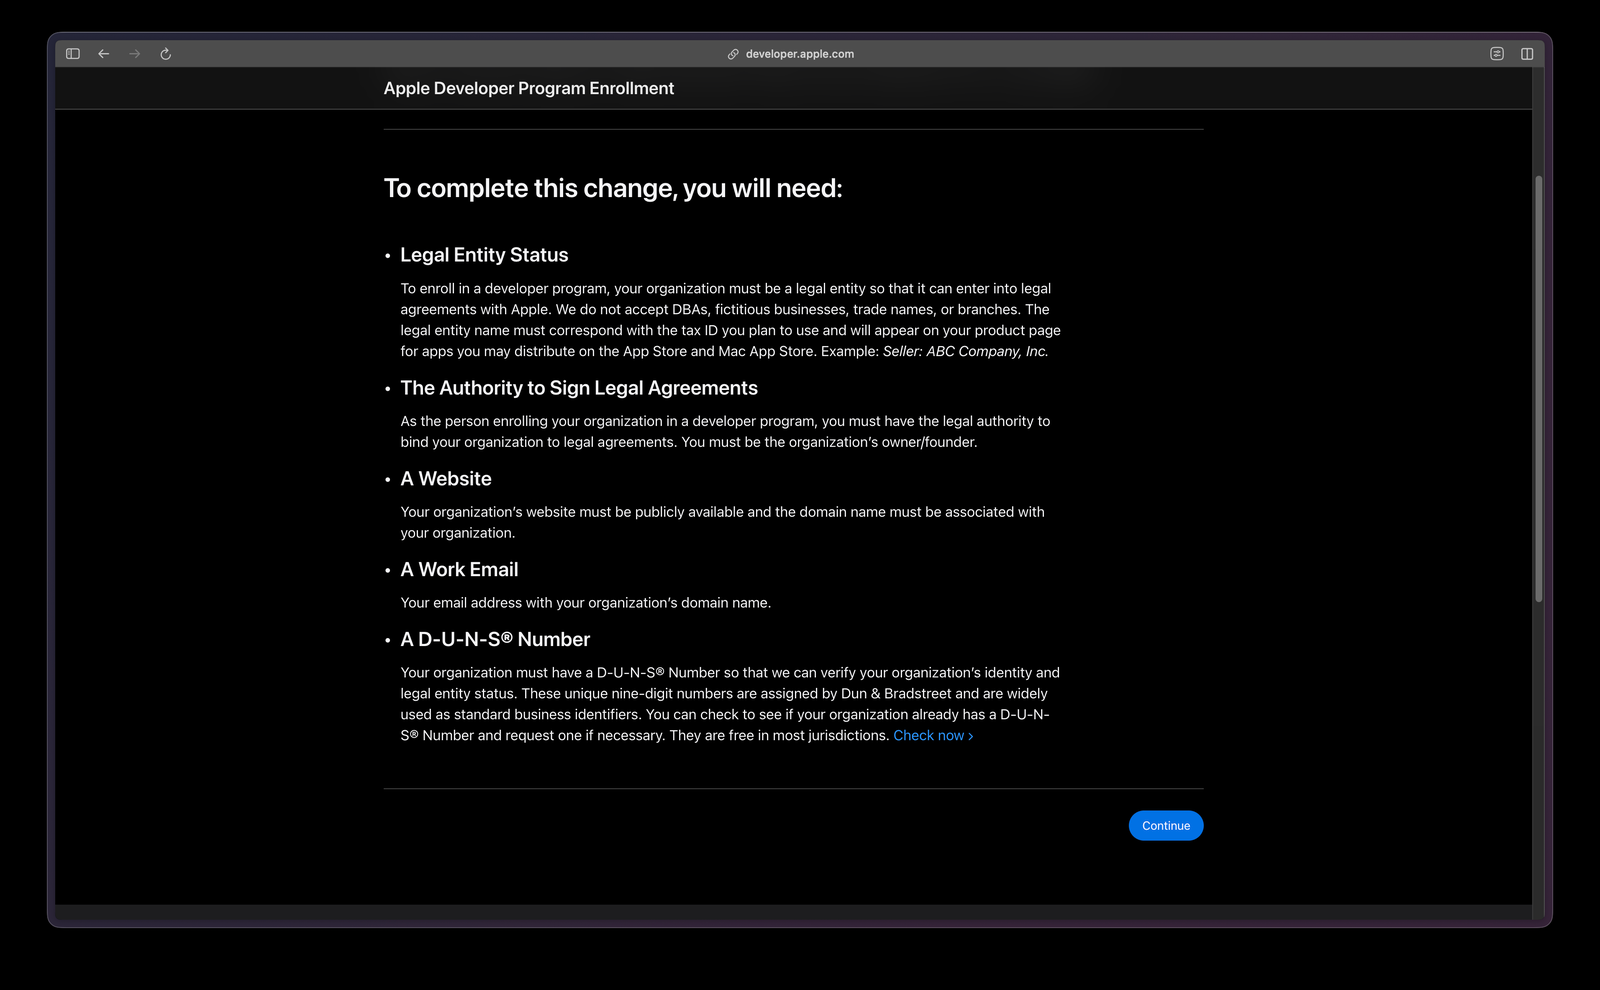The height and width of the screenshot is (990, 1600).
Task: Click paragraph starting 'Your organization's website must be'
Action: 723,522
